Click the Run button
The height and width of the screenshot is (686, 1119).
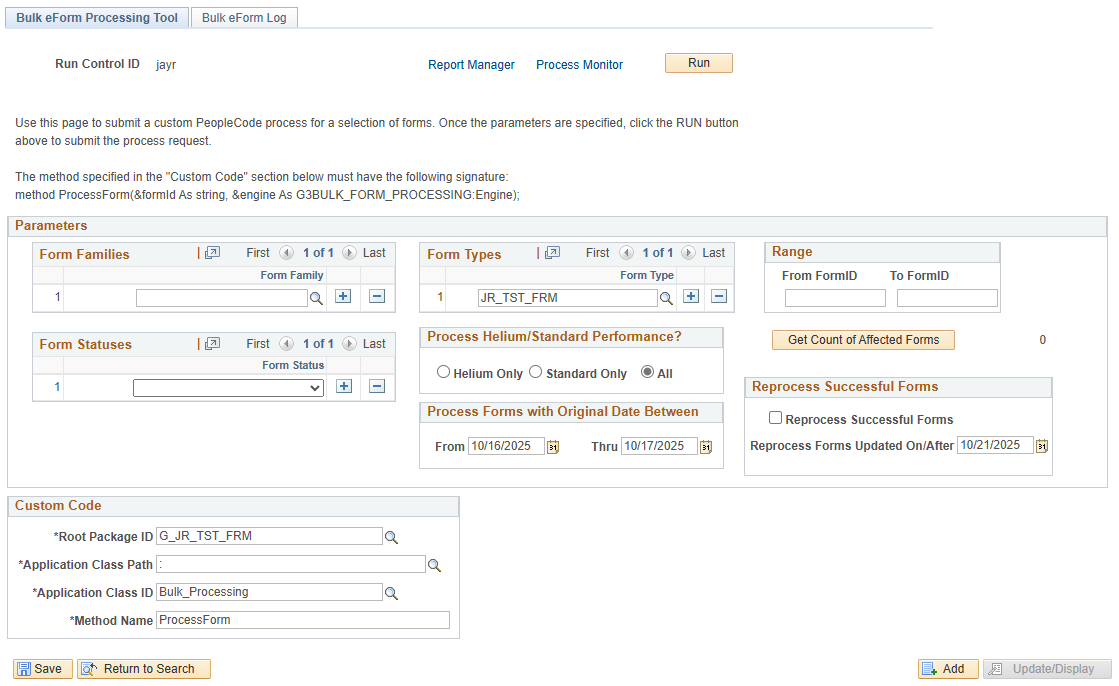tap(698, 62)
